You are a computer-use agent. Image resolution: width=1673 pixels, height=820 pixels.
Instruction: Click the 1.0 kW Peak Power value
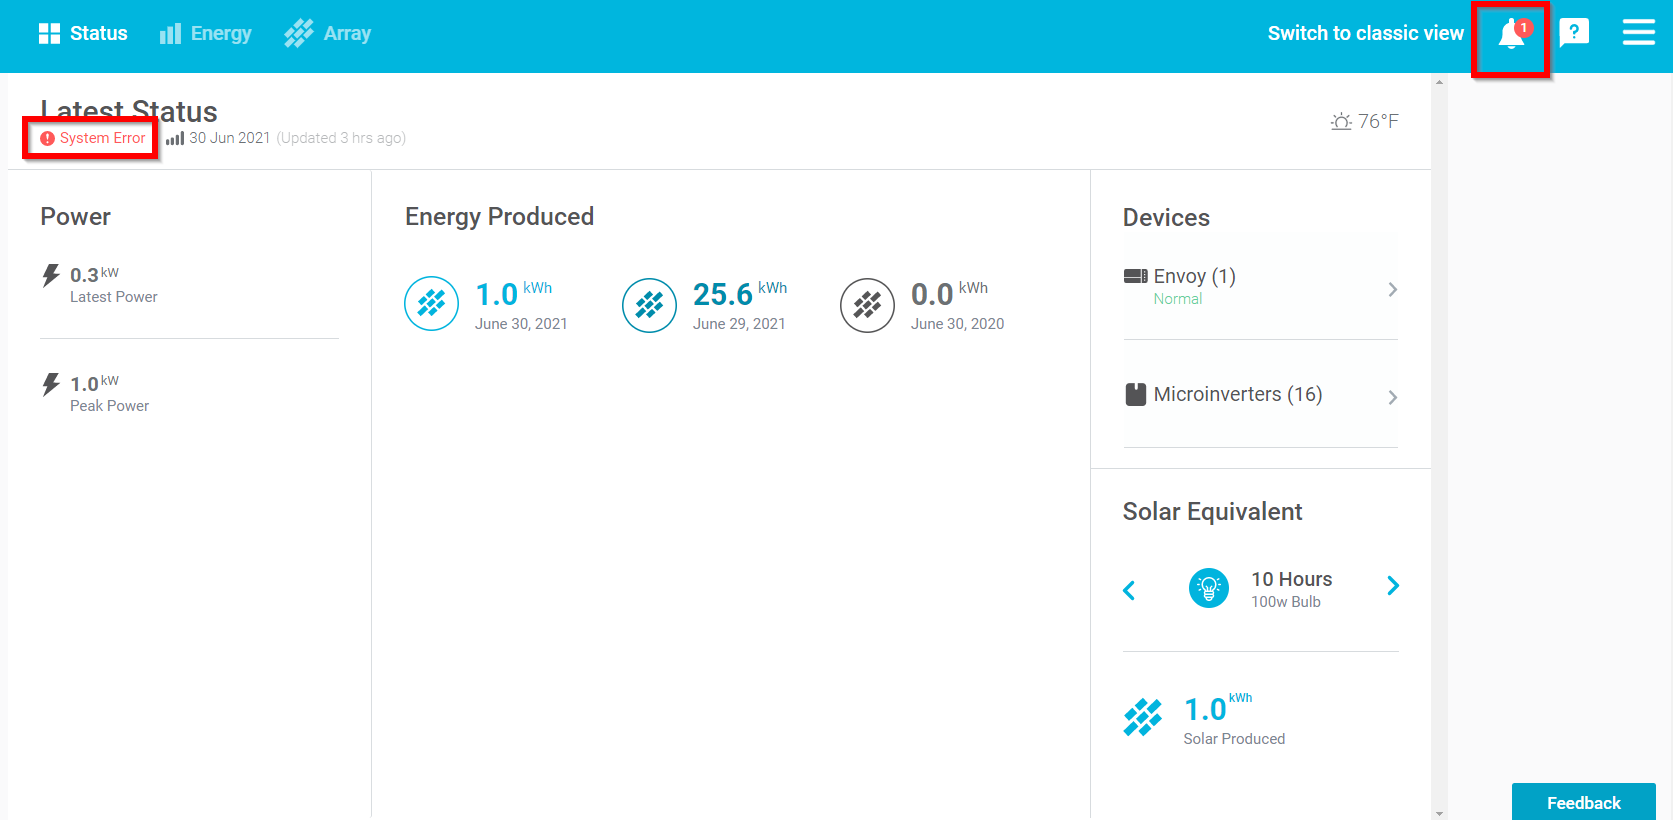pyautogui.click(x=94, y=384)
